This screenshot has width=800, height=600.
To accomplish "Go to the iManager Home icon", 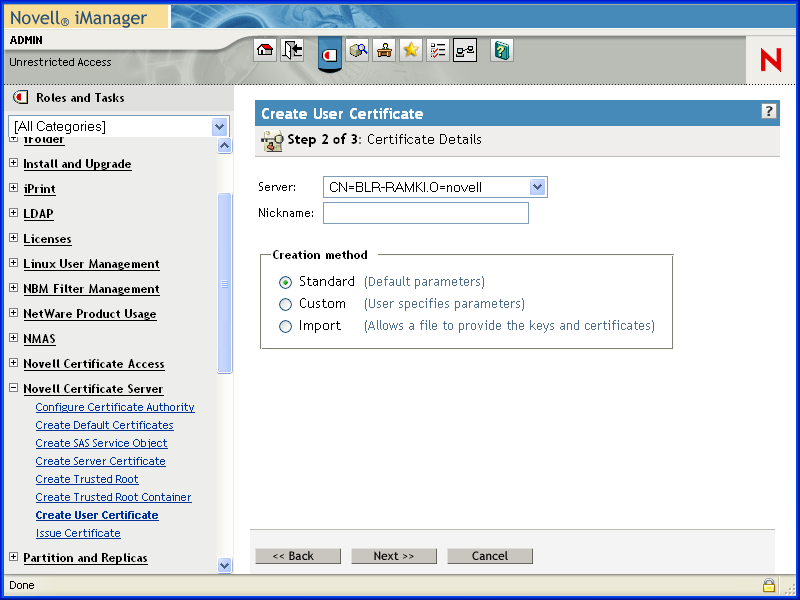I will pyautogui.click(x=265, y=50).
